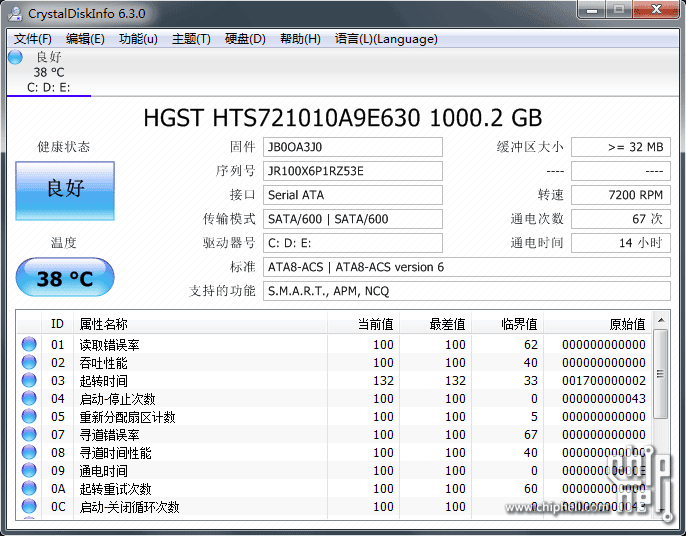Screen dimensions: 686x536
Task: Click the status orb for row 03 起转时间
Action: [29, 380]
